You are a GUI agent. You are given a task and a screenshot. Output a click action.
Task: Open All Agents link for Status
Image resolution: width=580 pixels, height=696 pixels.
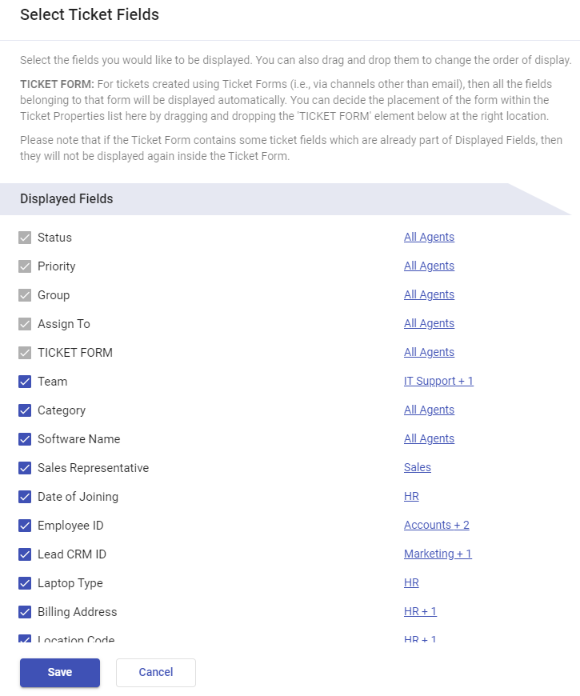[x=429, y=237]
